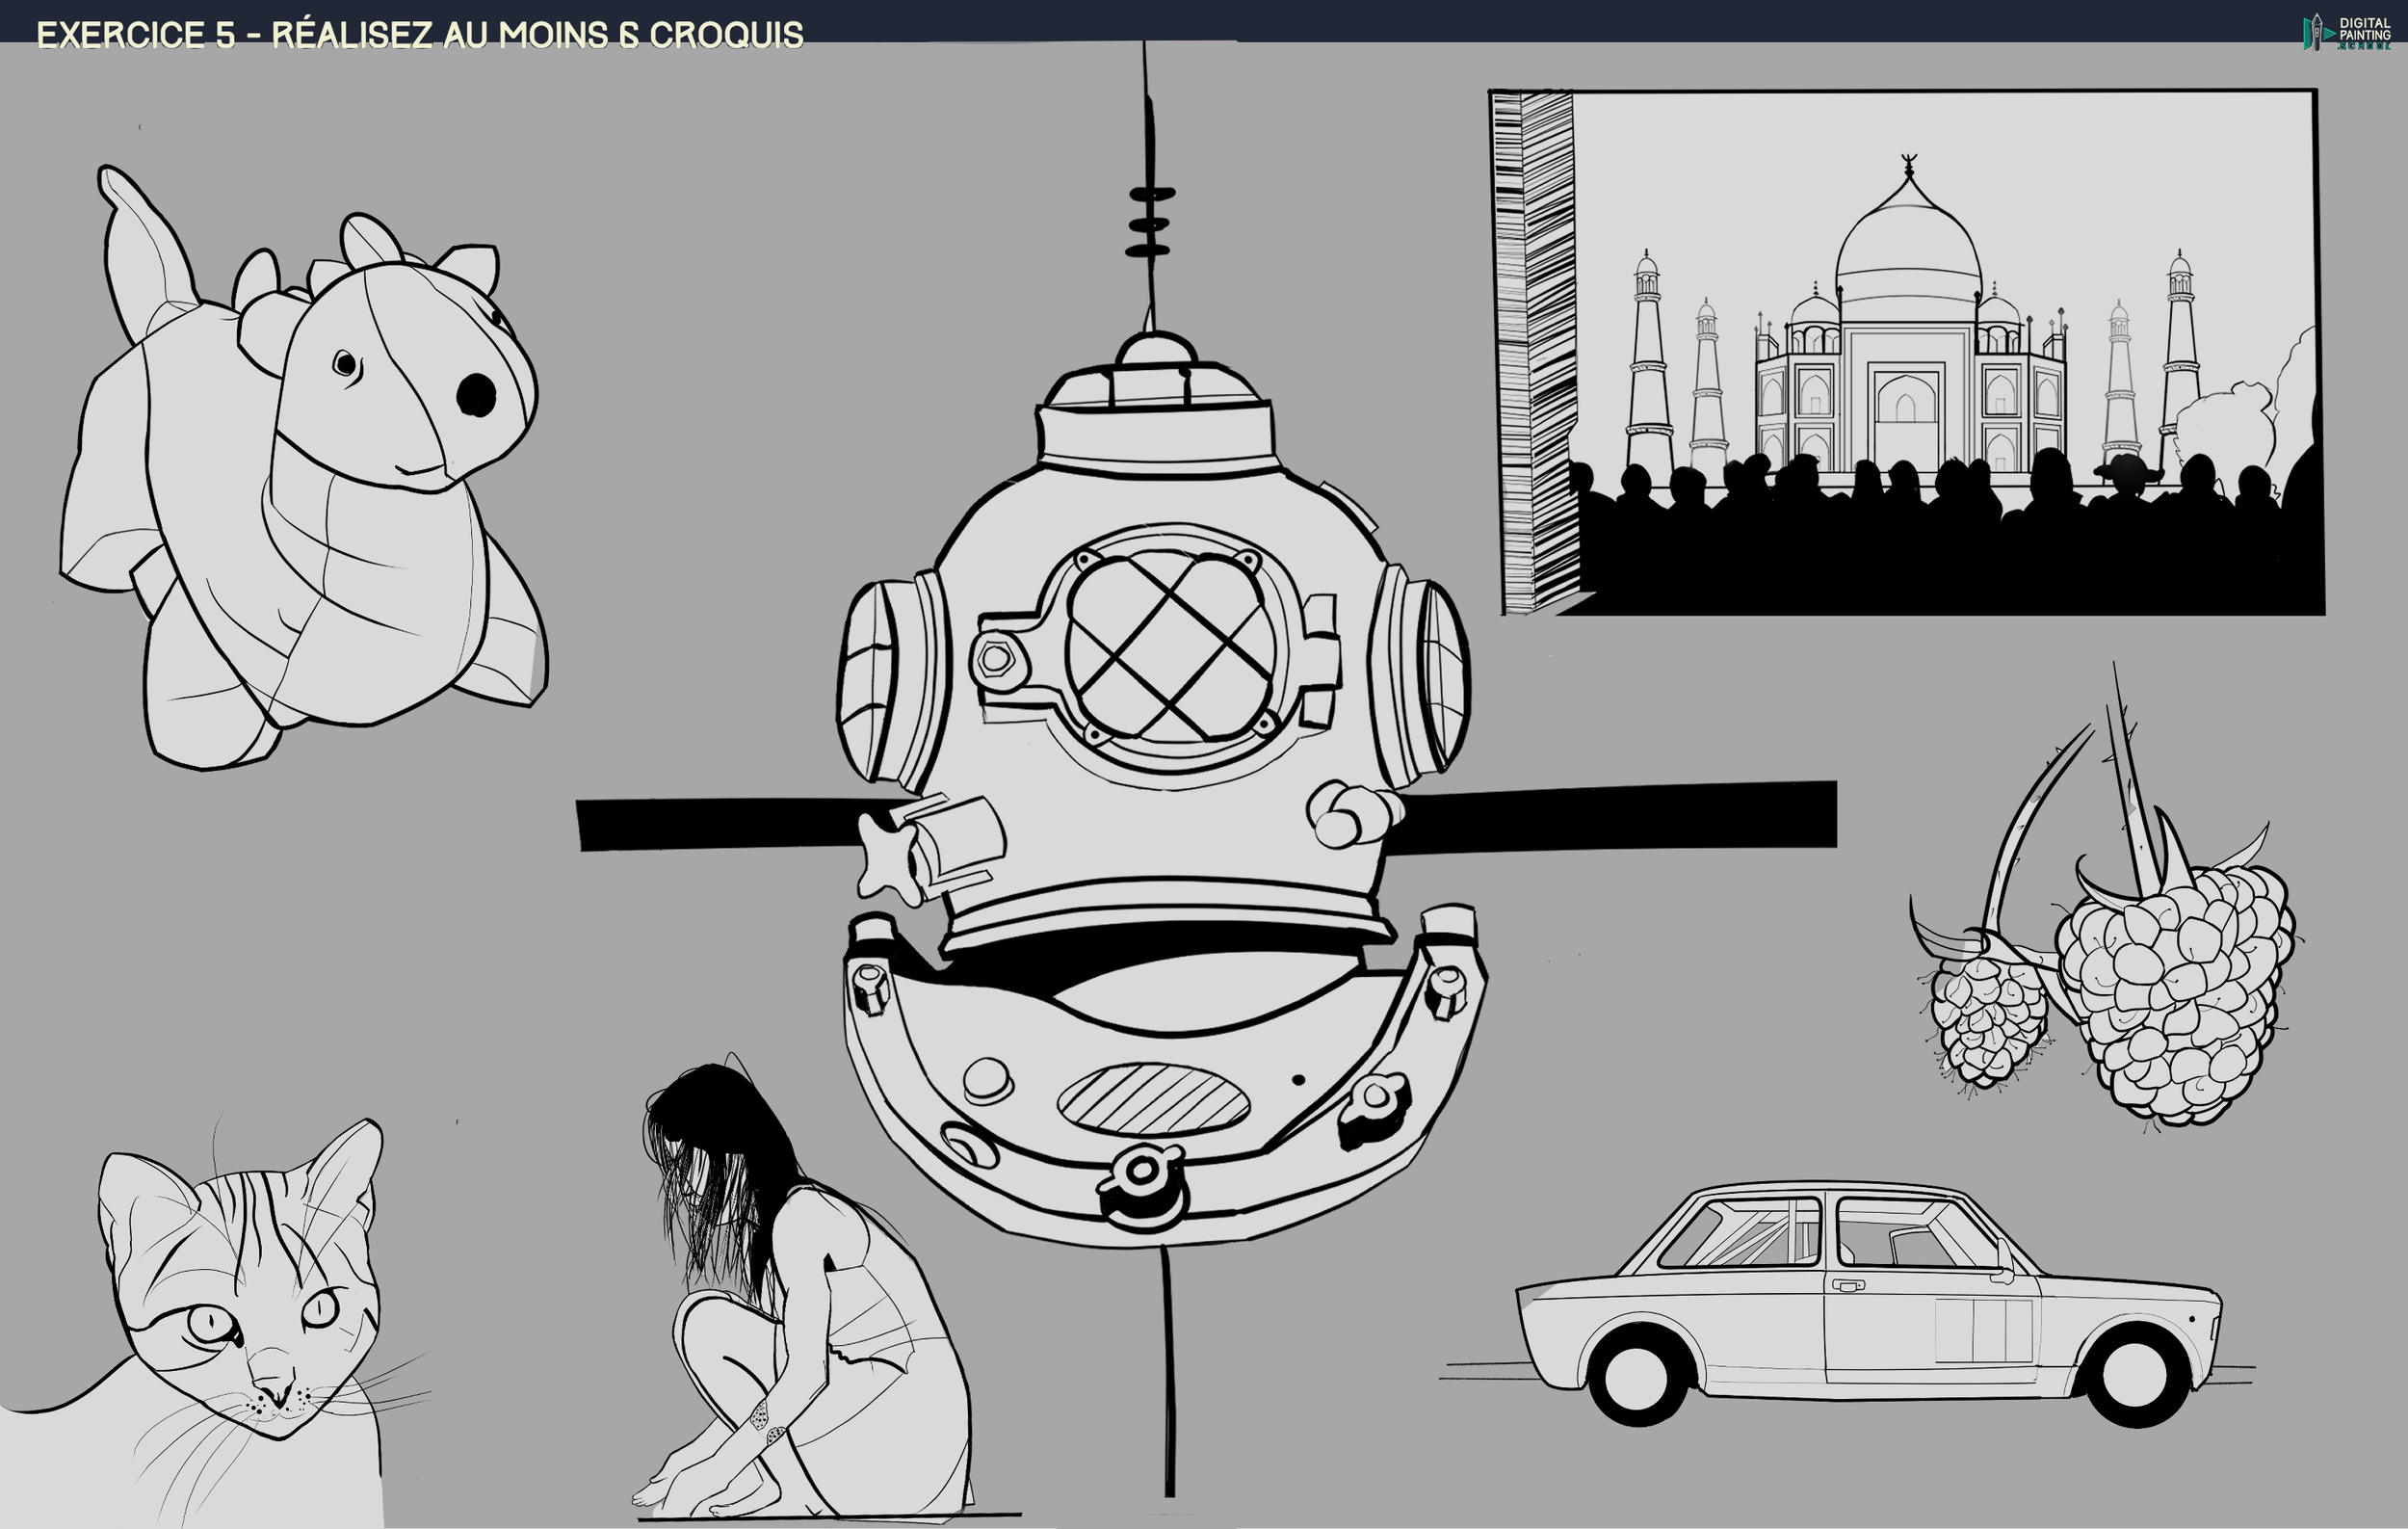Screen dimensions: 2408x1529
Task: Select the diving helmet's front grilled porthole
Action: click(1170, 647)
